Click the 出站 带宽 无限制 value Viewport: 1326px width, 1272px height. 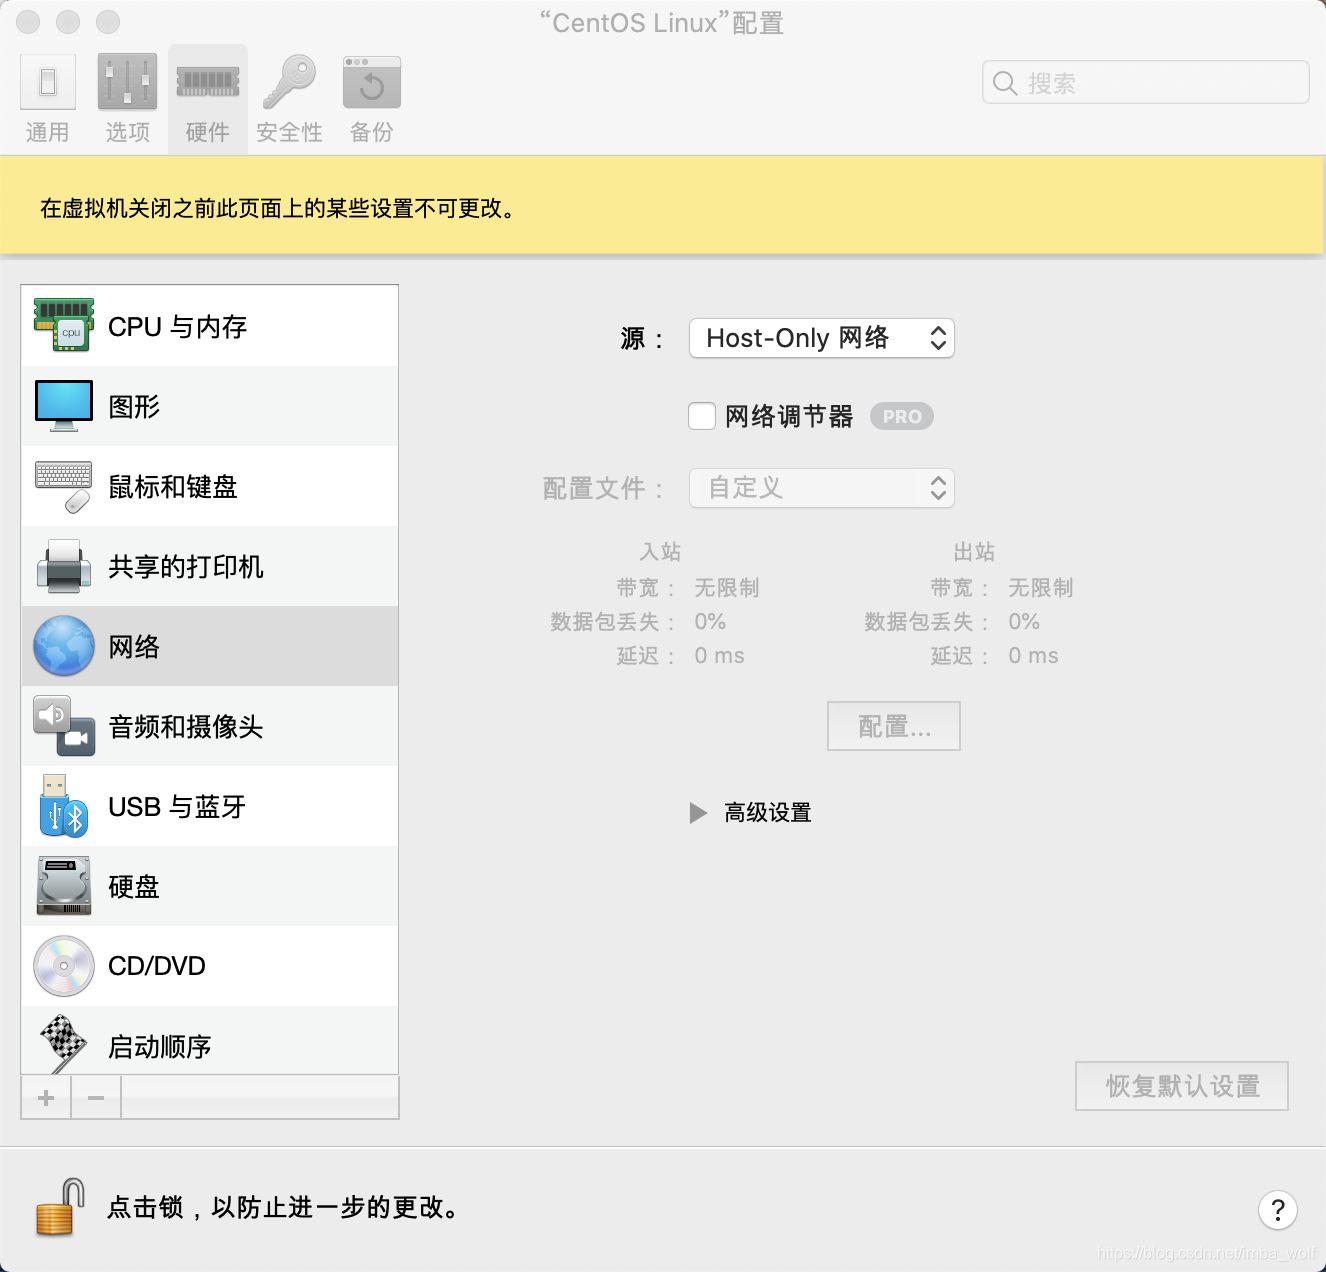[1041, 588]
